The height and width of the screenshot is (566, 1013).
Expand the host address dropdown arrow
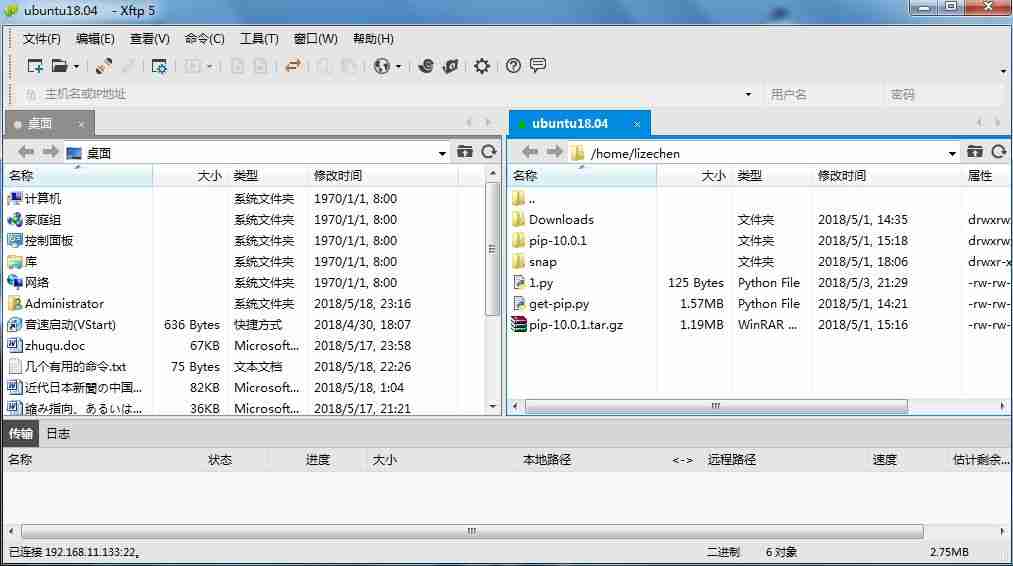click(x=748, y=94)
